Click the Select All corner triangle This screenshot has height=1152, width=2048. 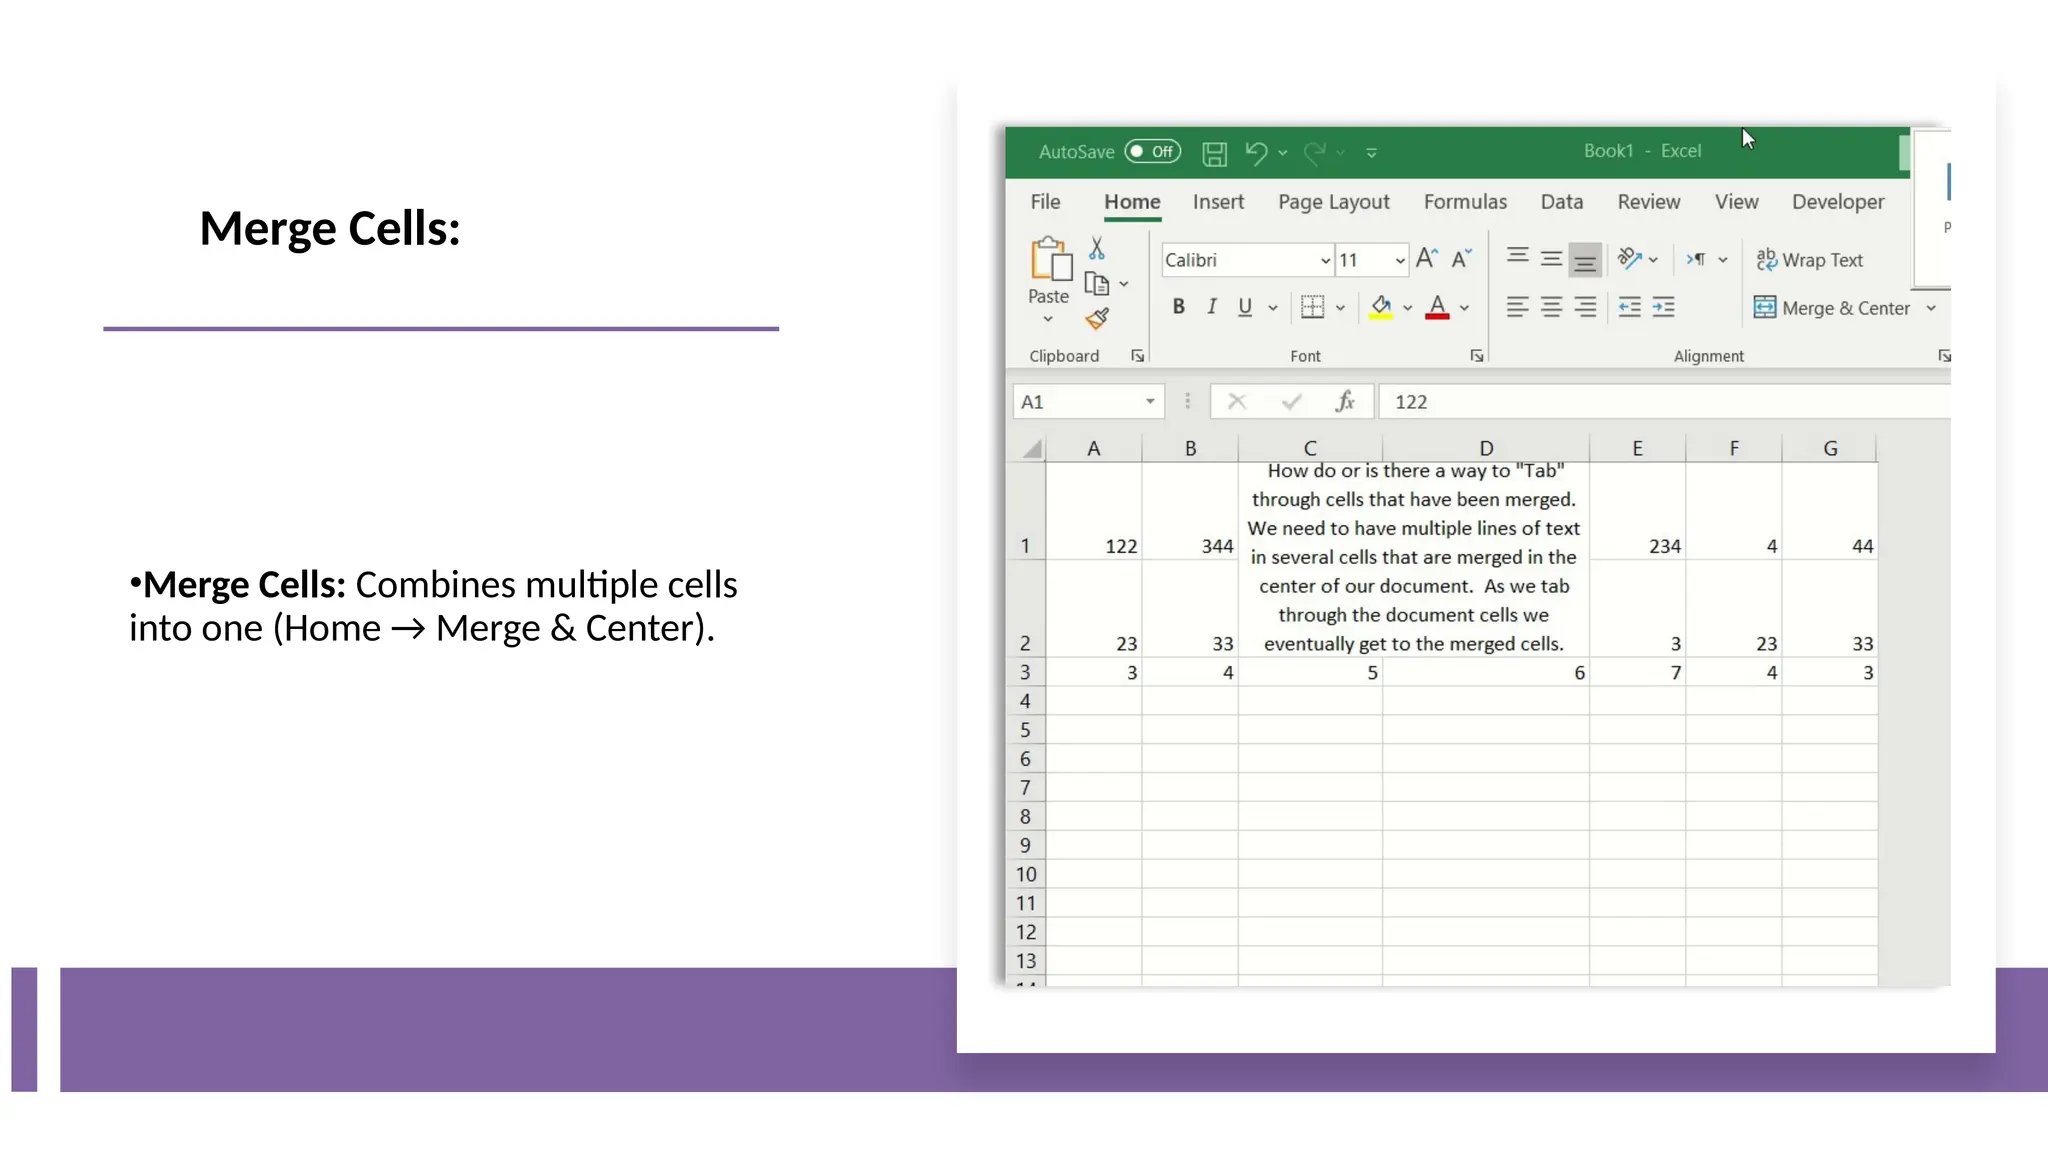click(x=1032, y=449)
